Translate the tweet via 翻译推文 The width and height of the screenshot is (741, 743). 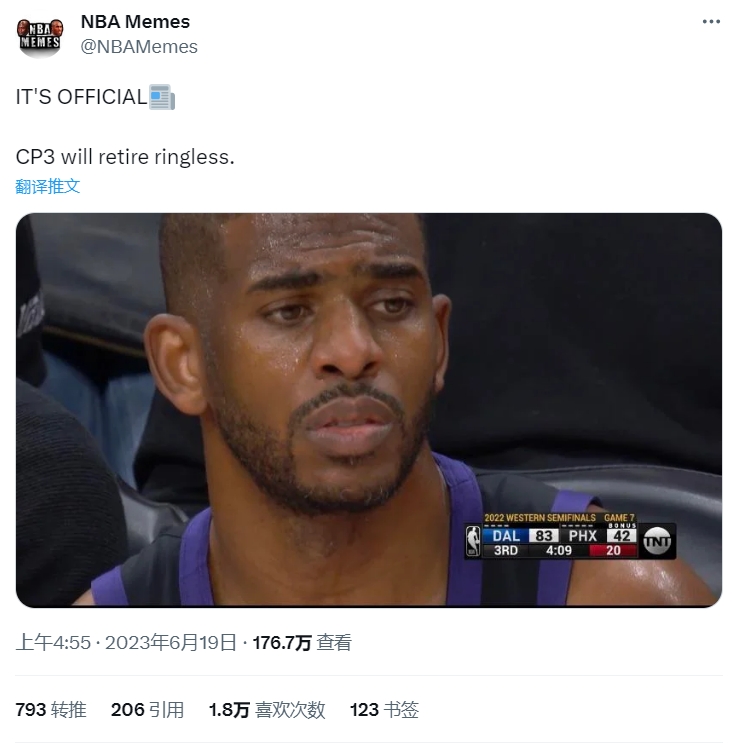coord(47,186)
